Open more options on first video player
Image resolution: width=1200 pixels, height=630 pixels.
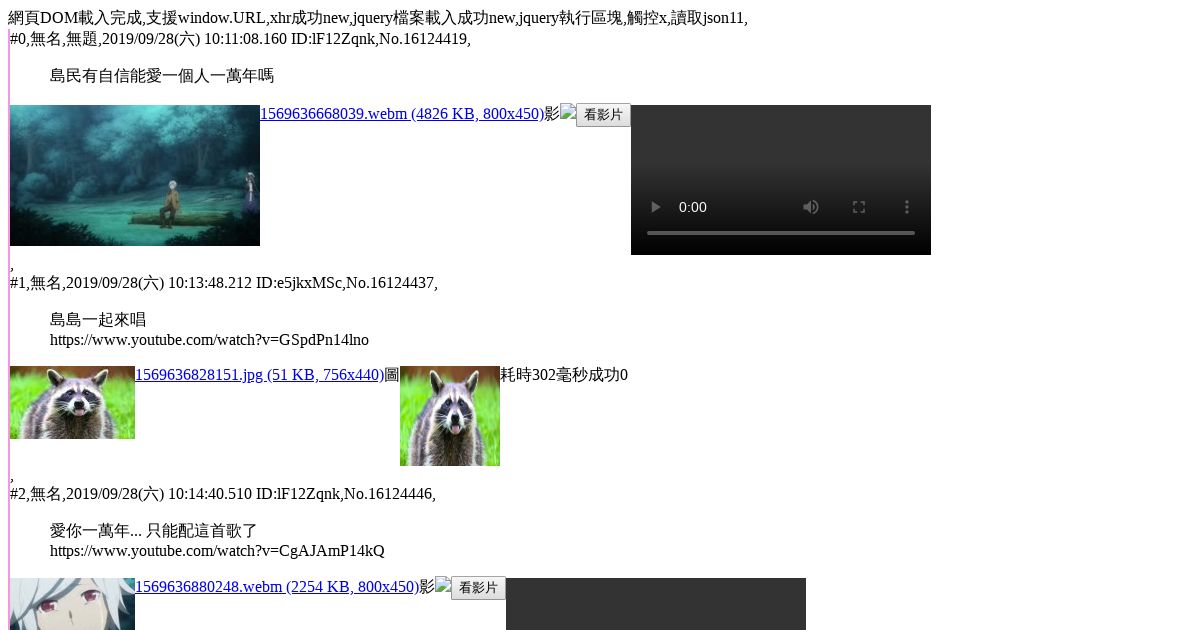[x=907, y=207]
